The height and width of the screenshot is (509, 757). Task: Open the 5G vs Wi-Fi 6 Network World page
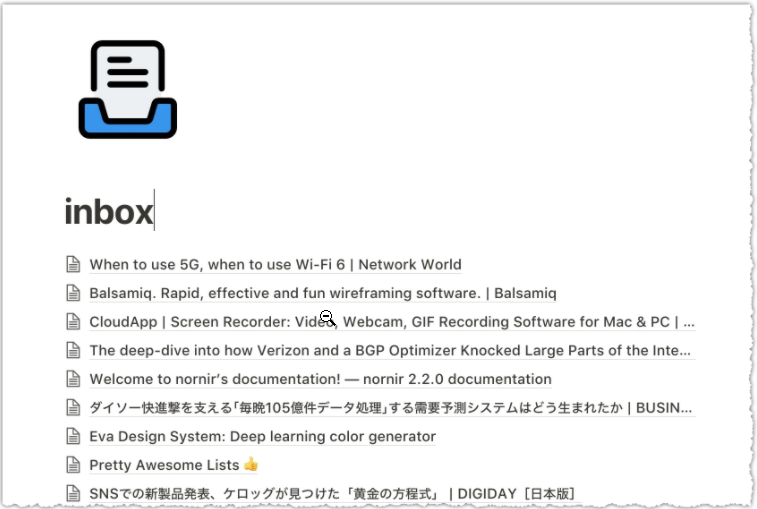tap(275, 265)
